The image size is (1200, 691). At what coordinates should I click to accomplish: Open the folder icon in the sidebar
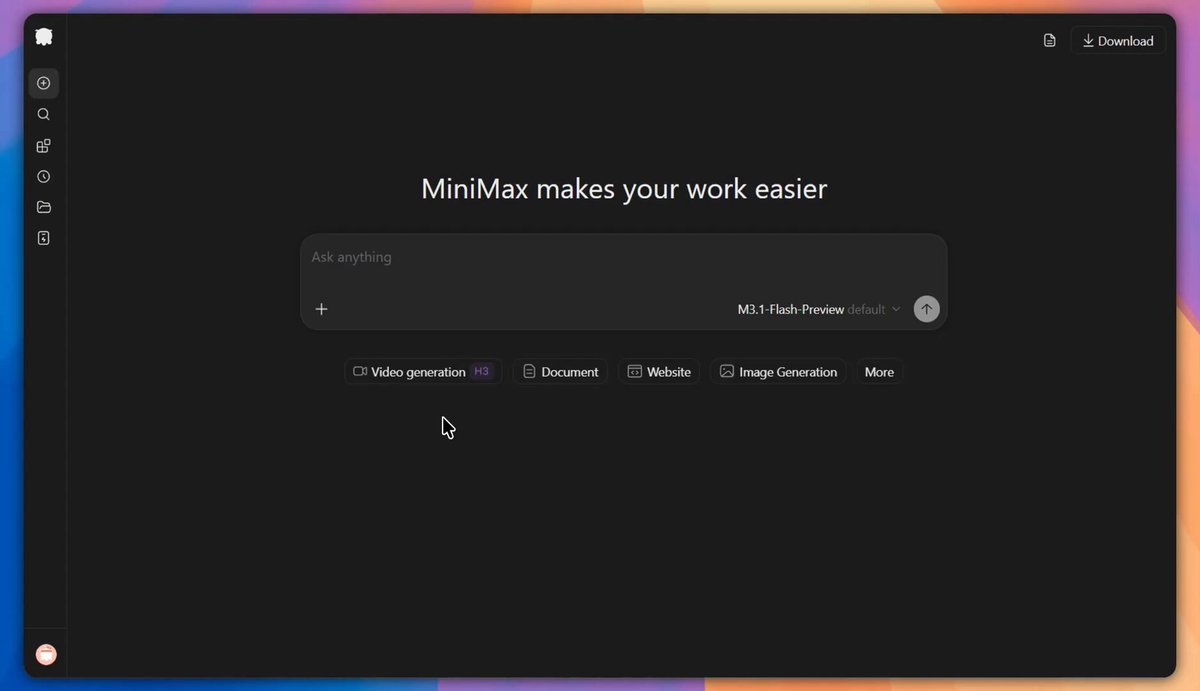pyautogui.click(x=44, y=207)
